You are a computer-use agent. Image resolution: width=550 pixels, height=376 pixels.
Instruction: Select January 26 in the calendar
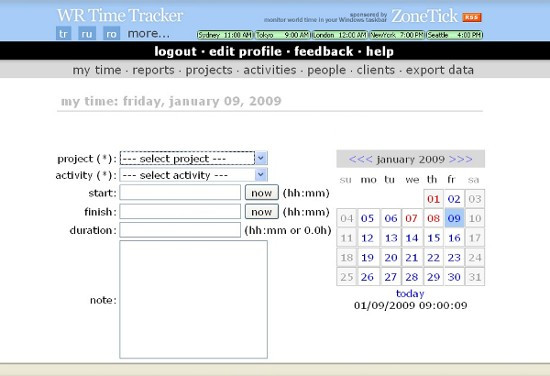[x=368, y=277]
